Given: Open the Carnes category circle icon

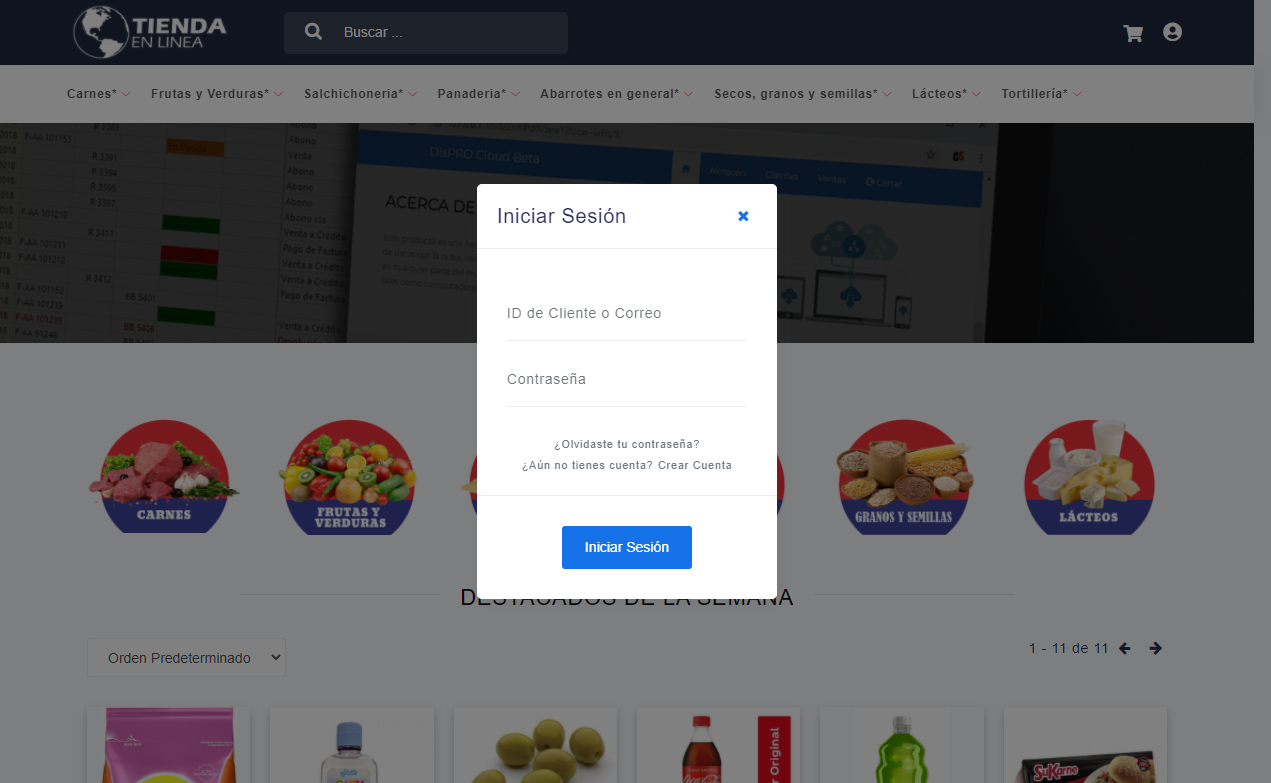Looking at the screenshot, I should (x=164, y=476).
